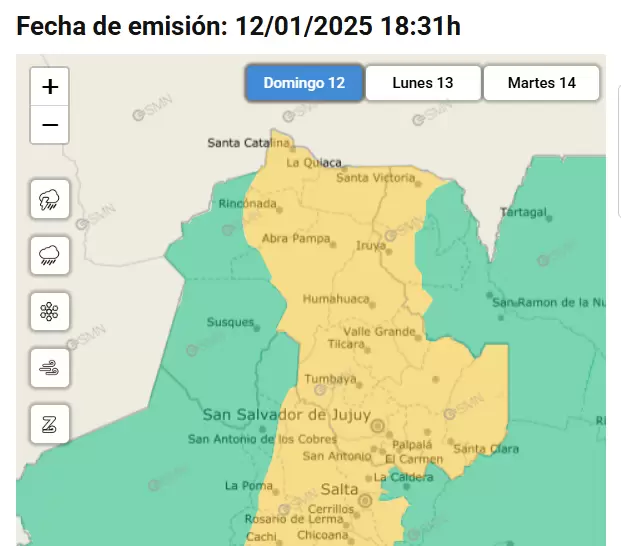
Task: Select the wind alert filter icon
Action: click(50, 368)
